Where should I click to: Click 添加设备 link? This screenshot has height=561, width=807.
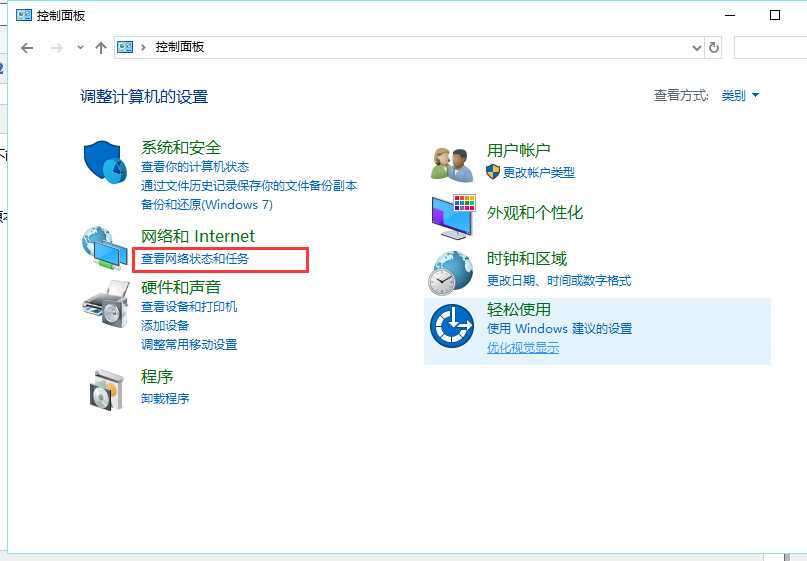tap(165, 326)
